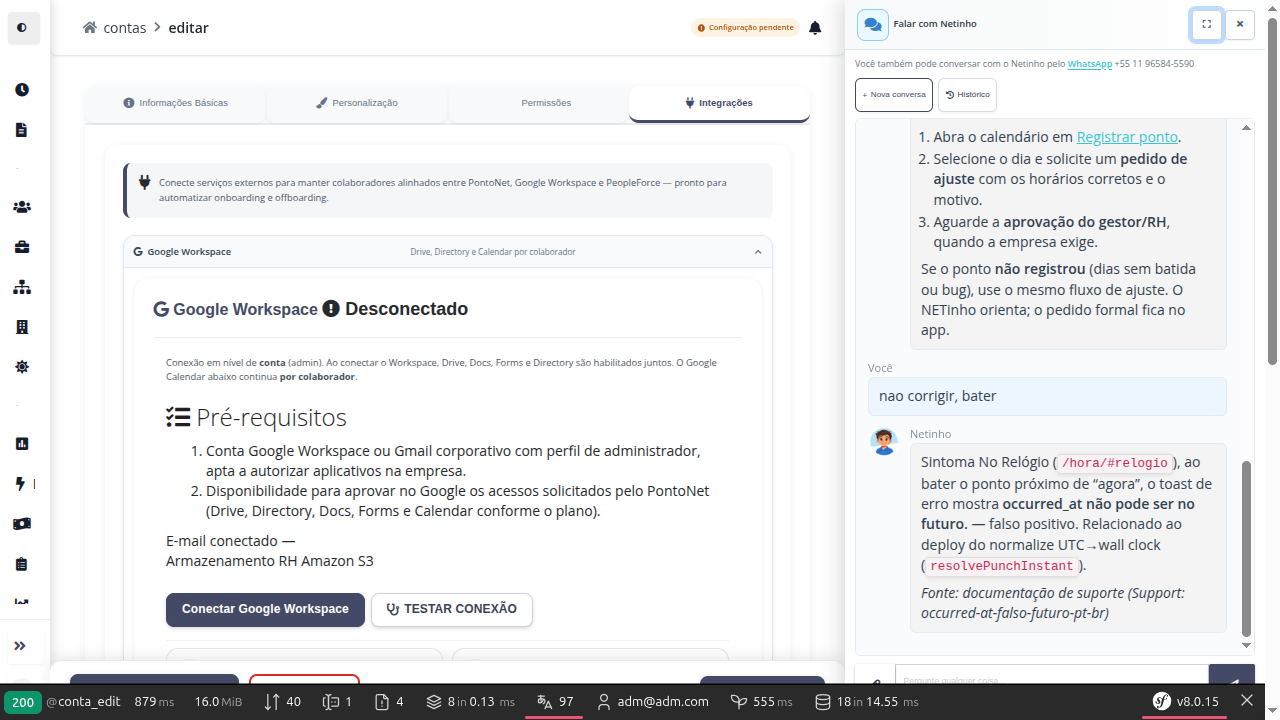Open the lightning bolt sidebar icon
This screenshot has width=1280, height=720.
coord(22,484)
